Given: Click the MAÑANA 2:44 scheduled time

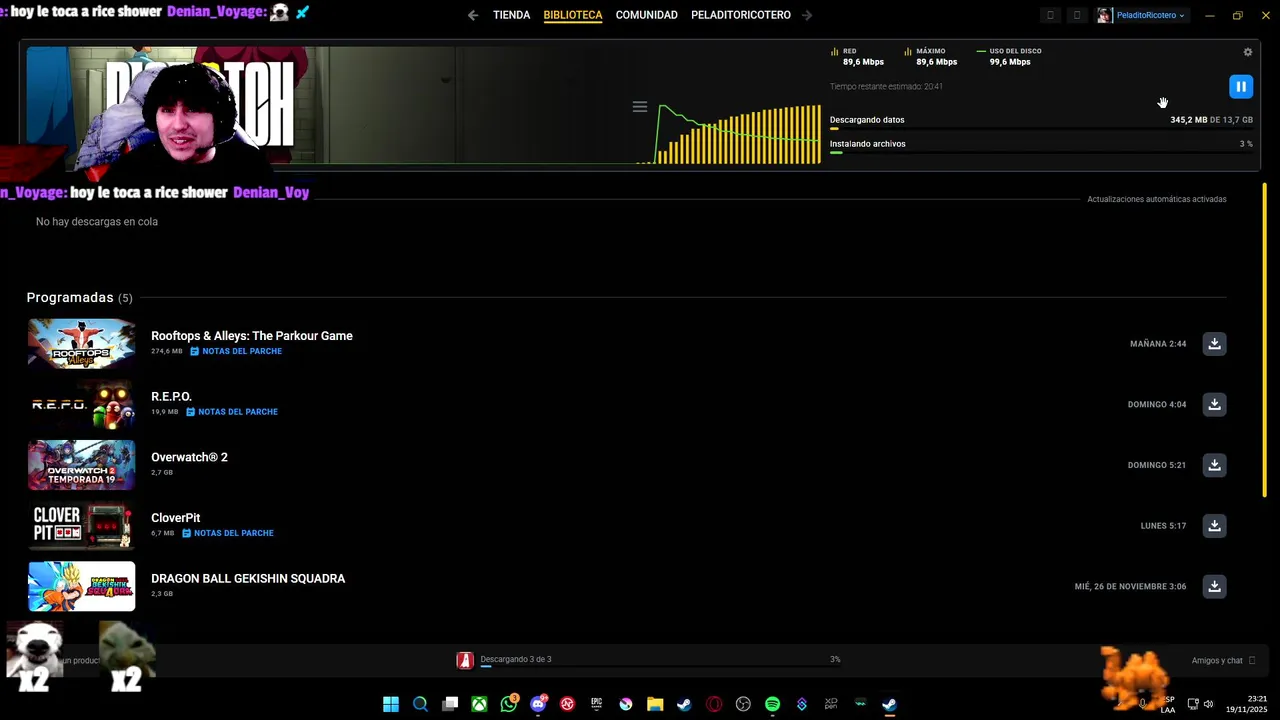Looking at the screenshot, I should click(1158, 344).
